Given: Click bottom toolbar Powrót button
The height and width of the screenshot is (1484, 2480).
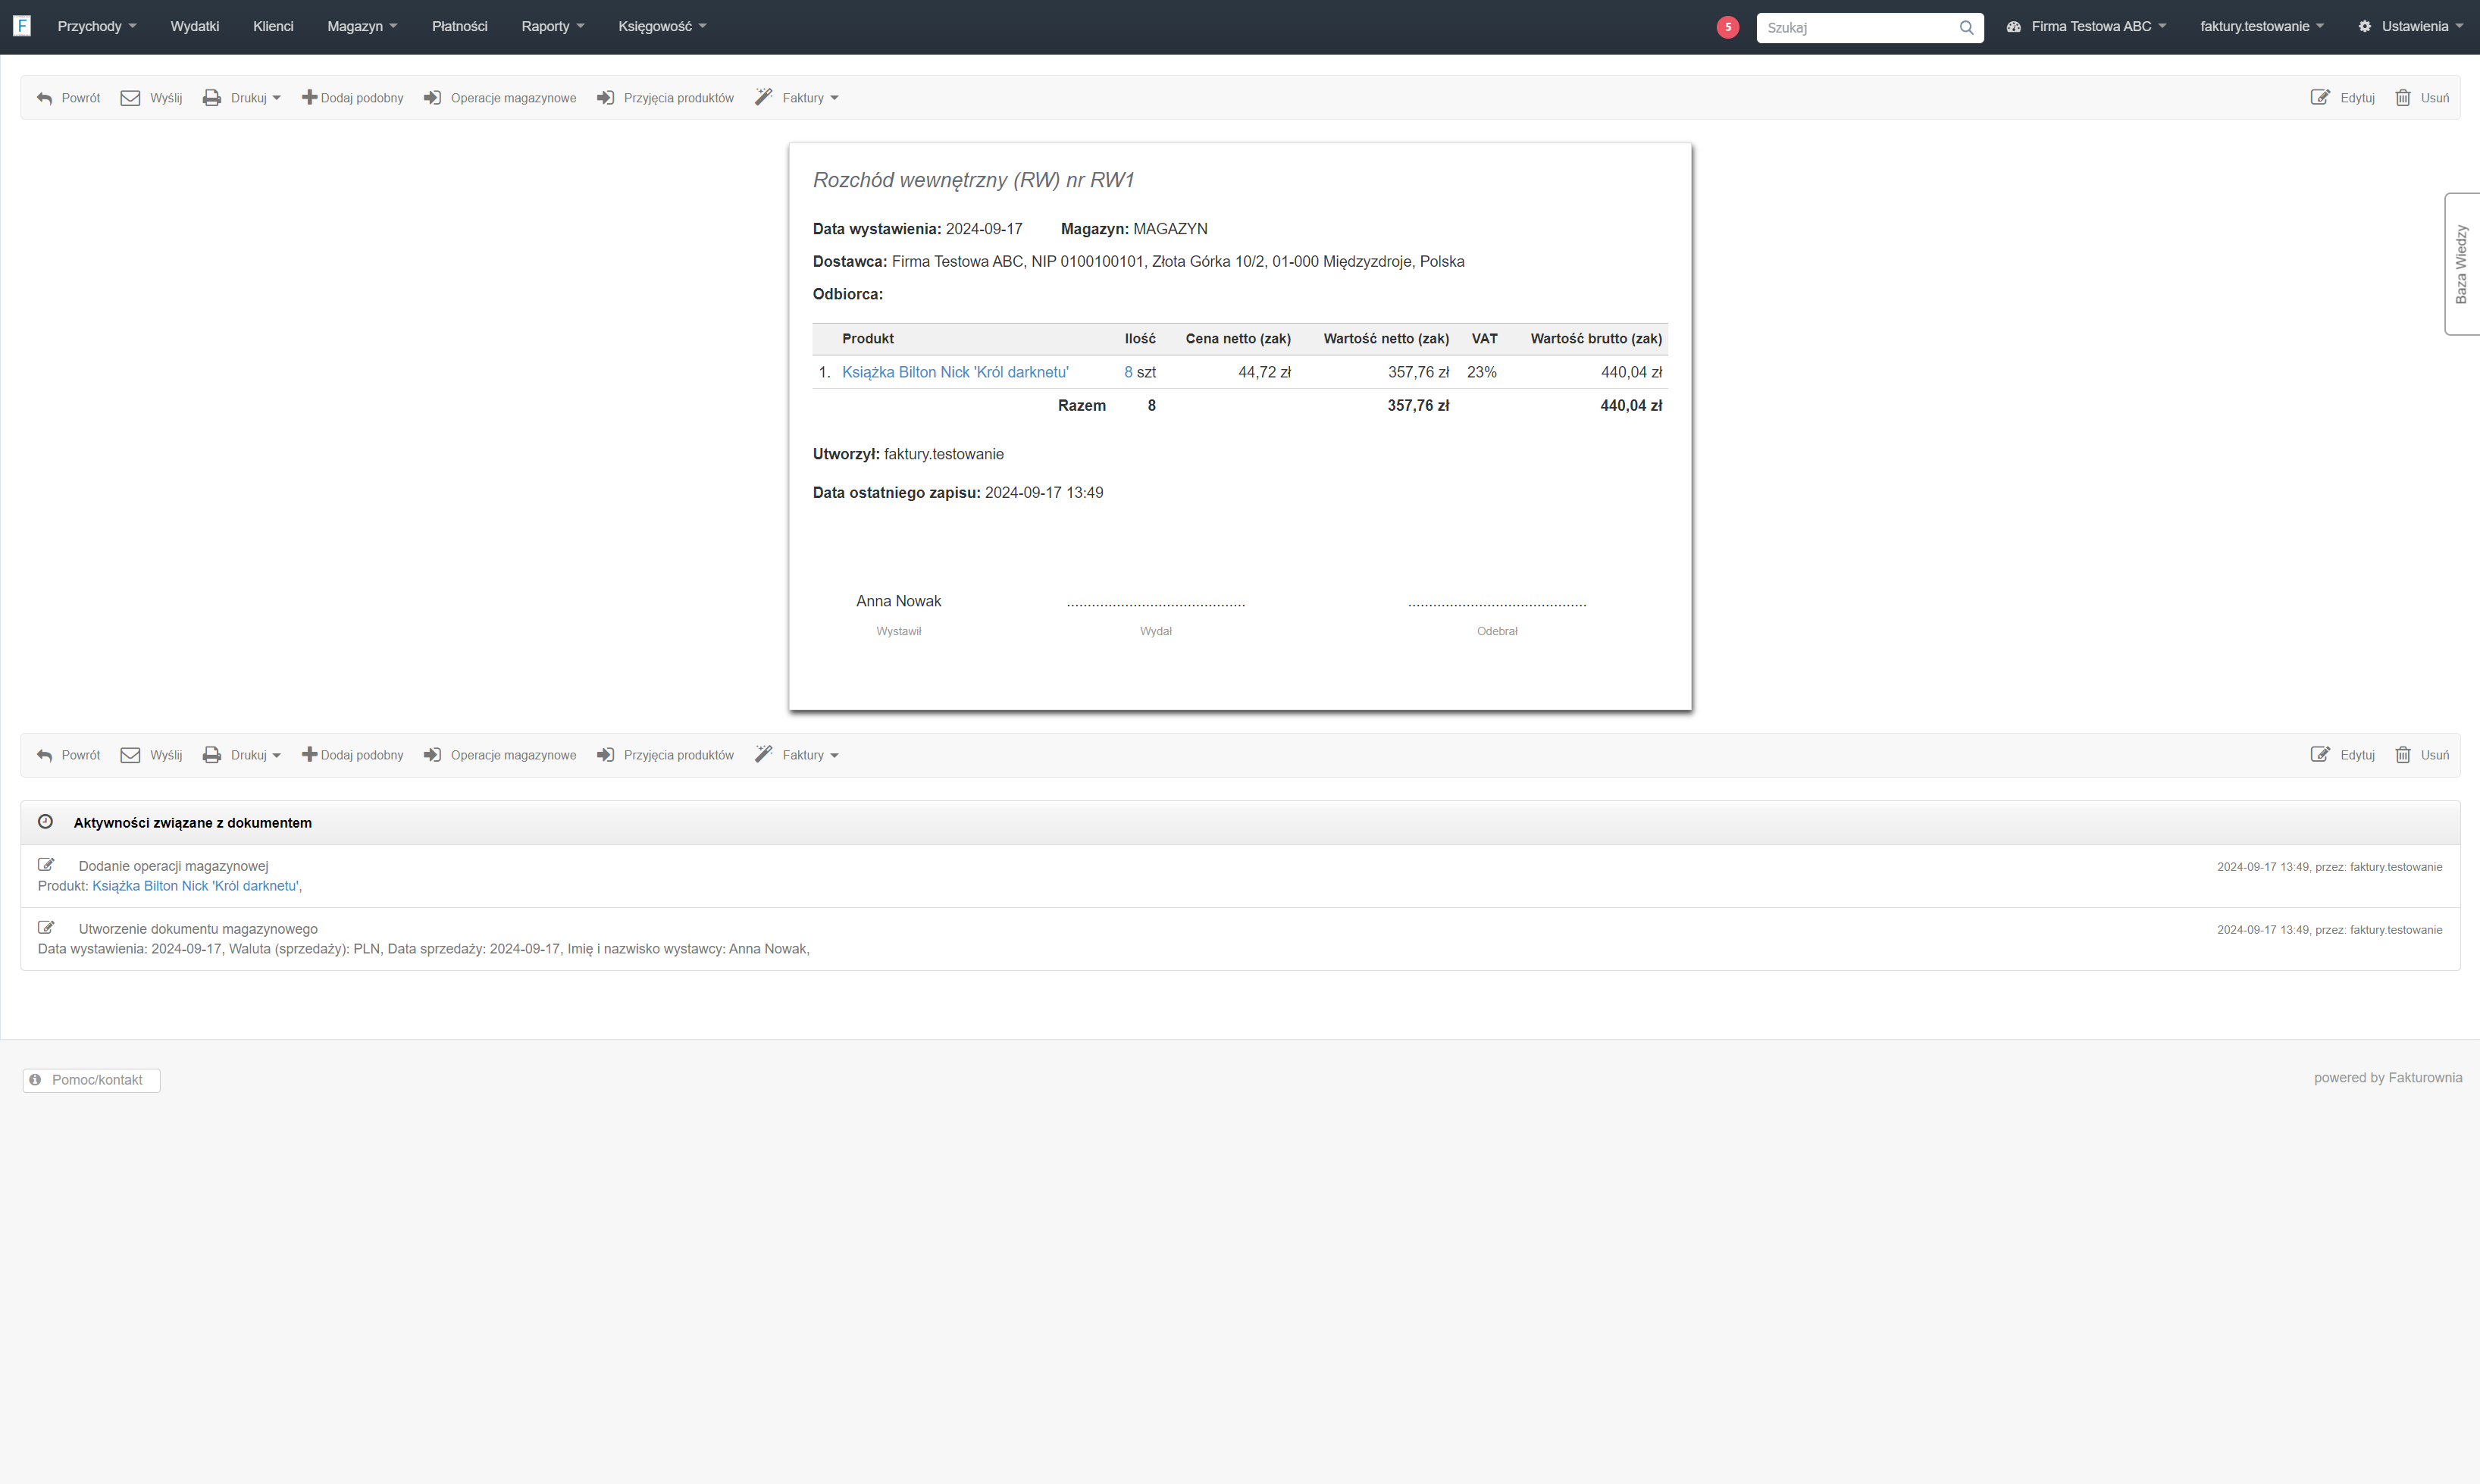Looking at the screenshot, I should coord(68,755).
